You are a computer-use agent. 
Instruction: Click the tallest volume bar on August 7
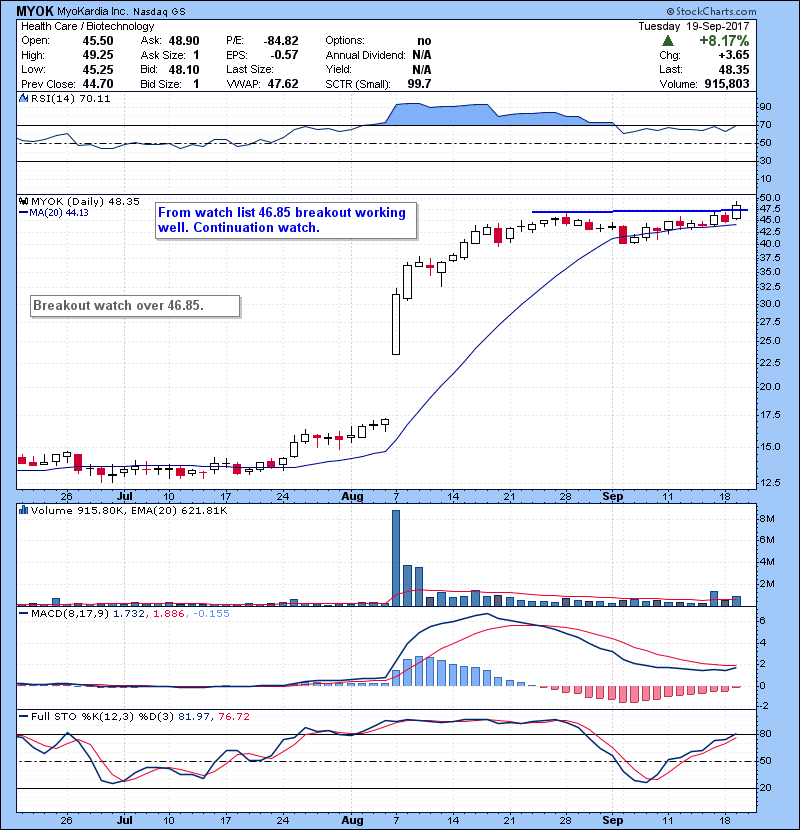click(396, 558)
